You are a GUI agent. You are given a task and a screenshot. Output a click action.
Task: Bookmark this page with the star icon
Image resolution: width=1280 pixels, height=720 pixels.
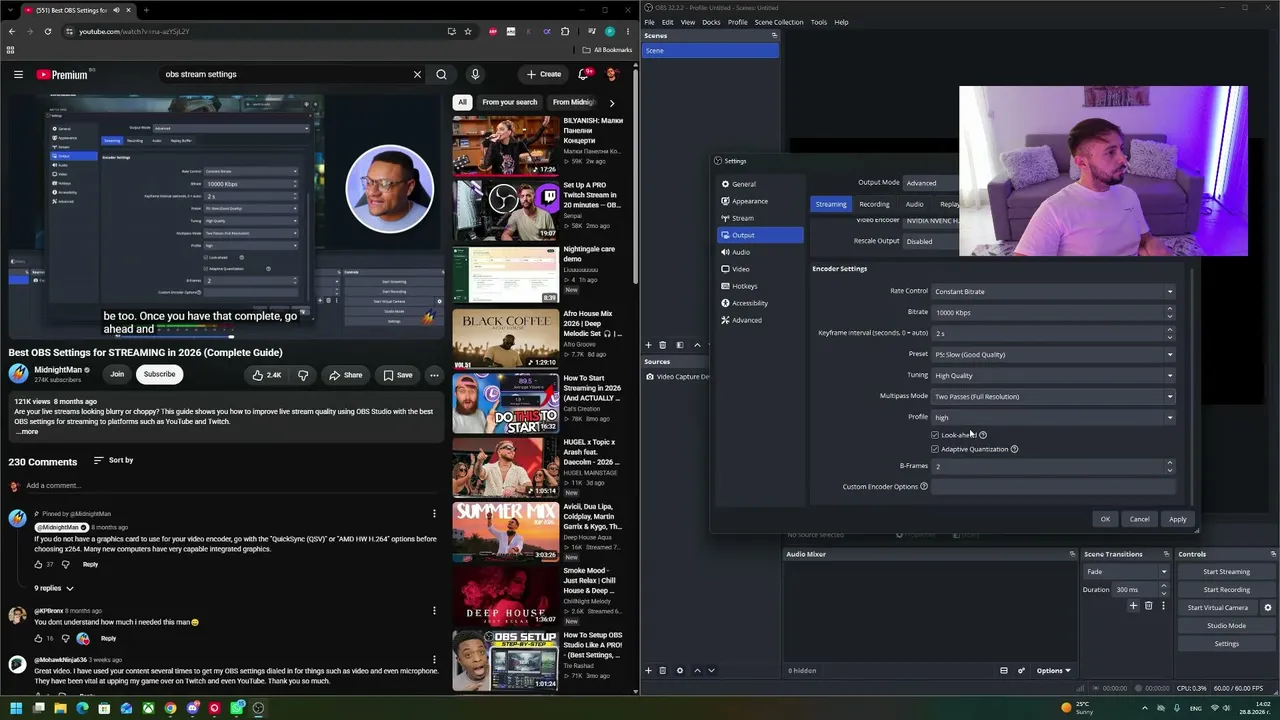pos(468,31)
